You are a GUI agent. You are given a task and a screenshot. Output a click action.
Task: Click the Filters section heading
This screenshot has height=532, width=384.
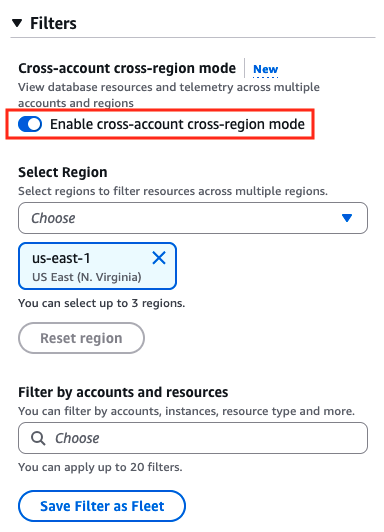(53, 23)
